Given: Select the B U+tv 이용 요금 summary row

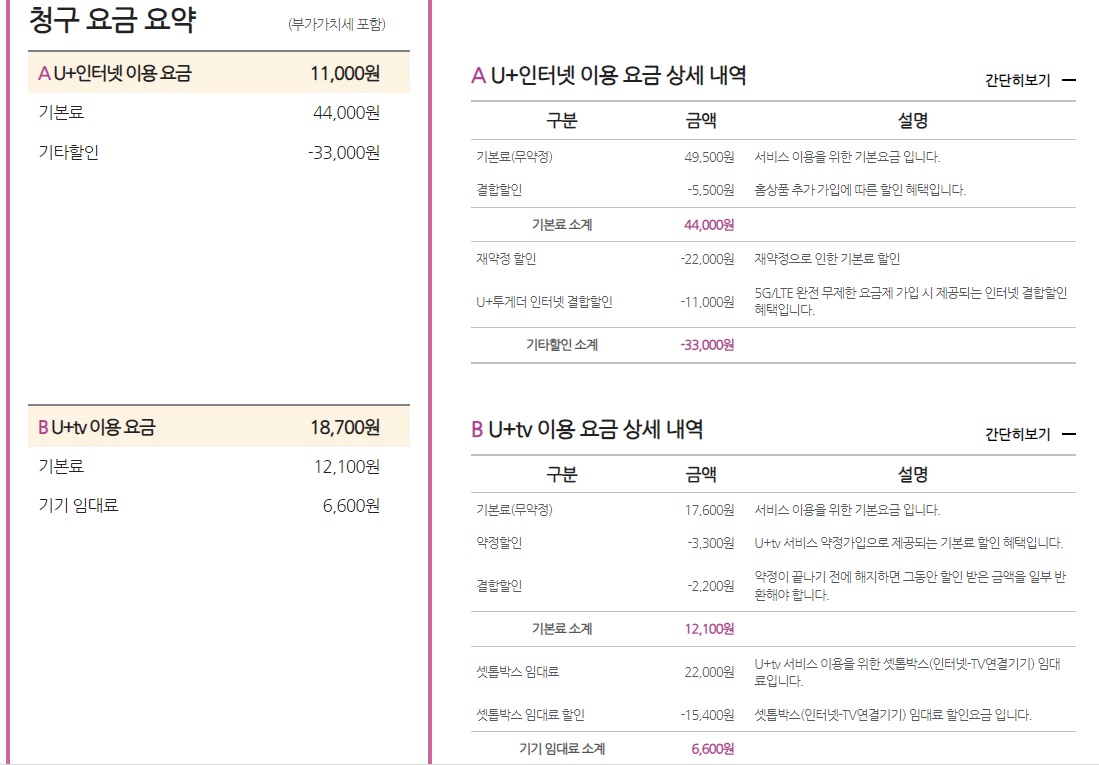Looking at the screenshot, I should click(219, 427).
